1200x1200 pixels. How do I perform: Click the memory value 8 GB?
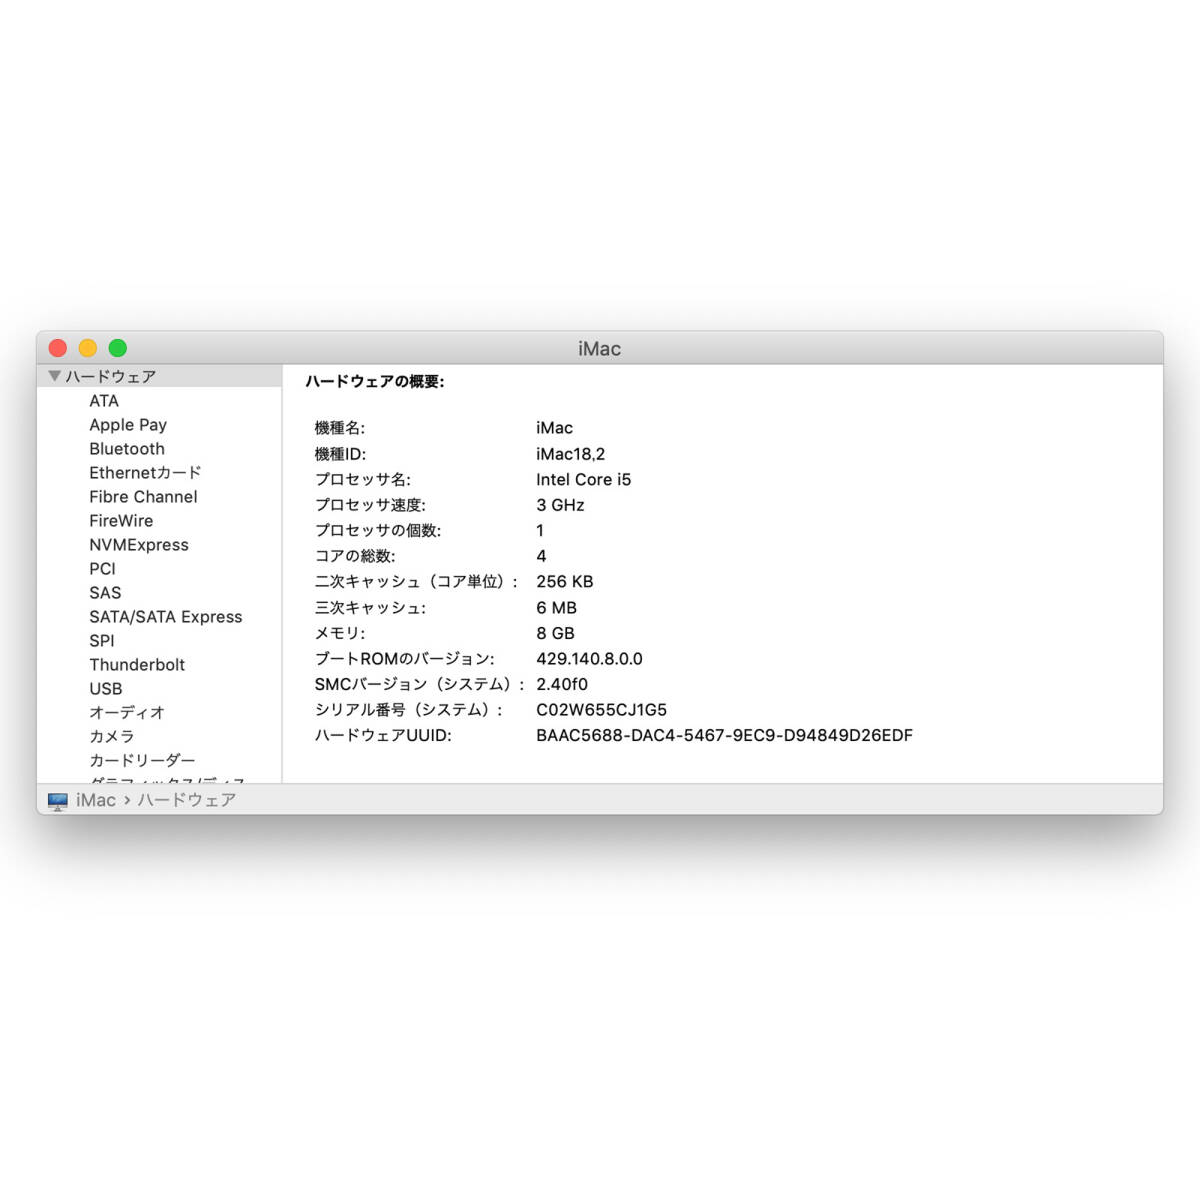tap(556, 633)
